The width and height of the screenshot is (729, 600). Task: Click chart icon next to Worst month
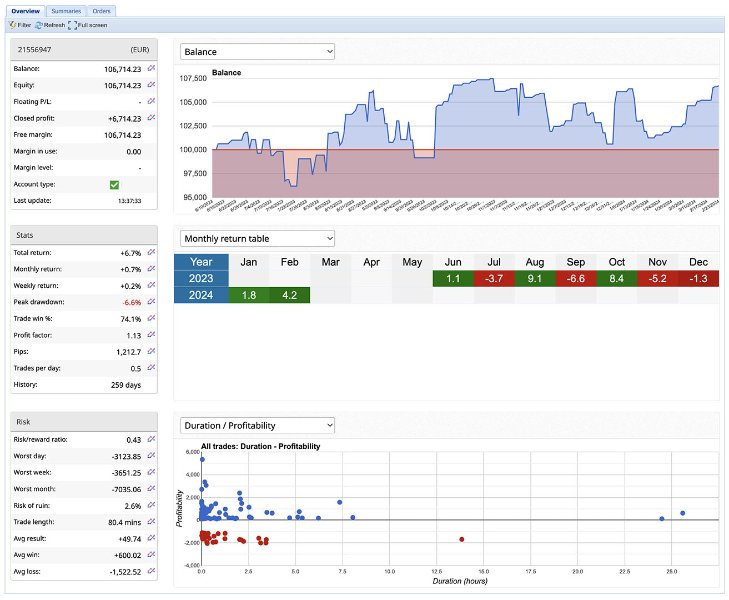pyautogui.click(x=151, y=489)
